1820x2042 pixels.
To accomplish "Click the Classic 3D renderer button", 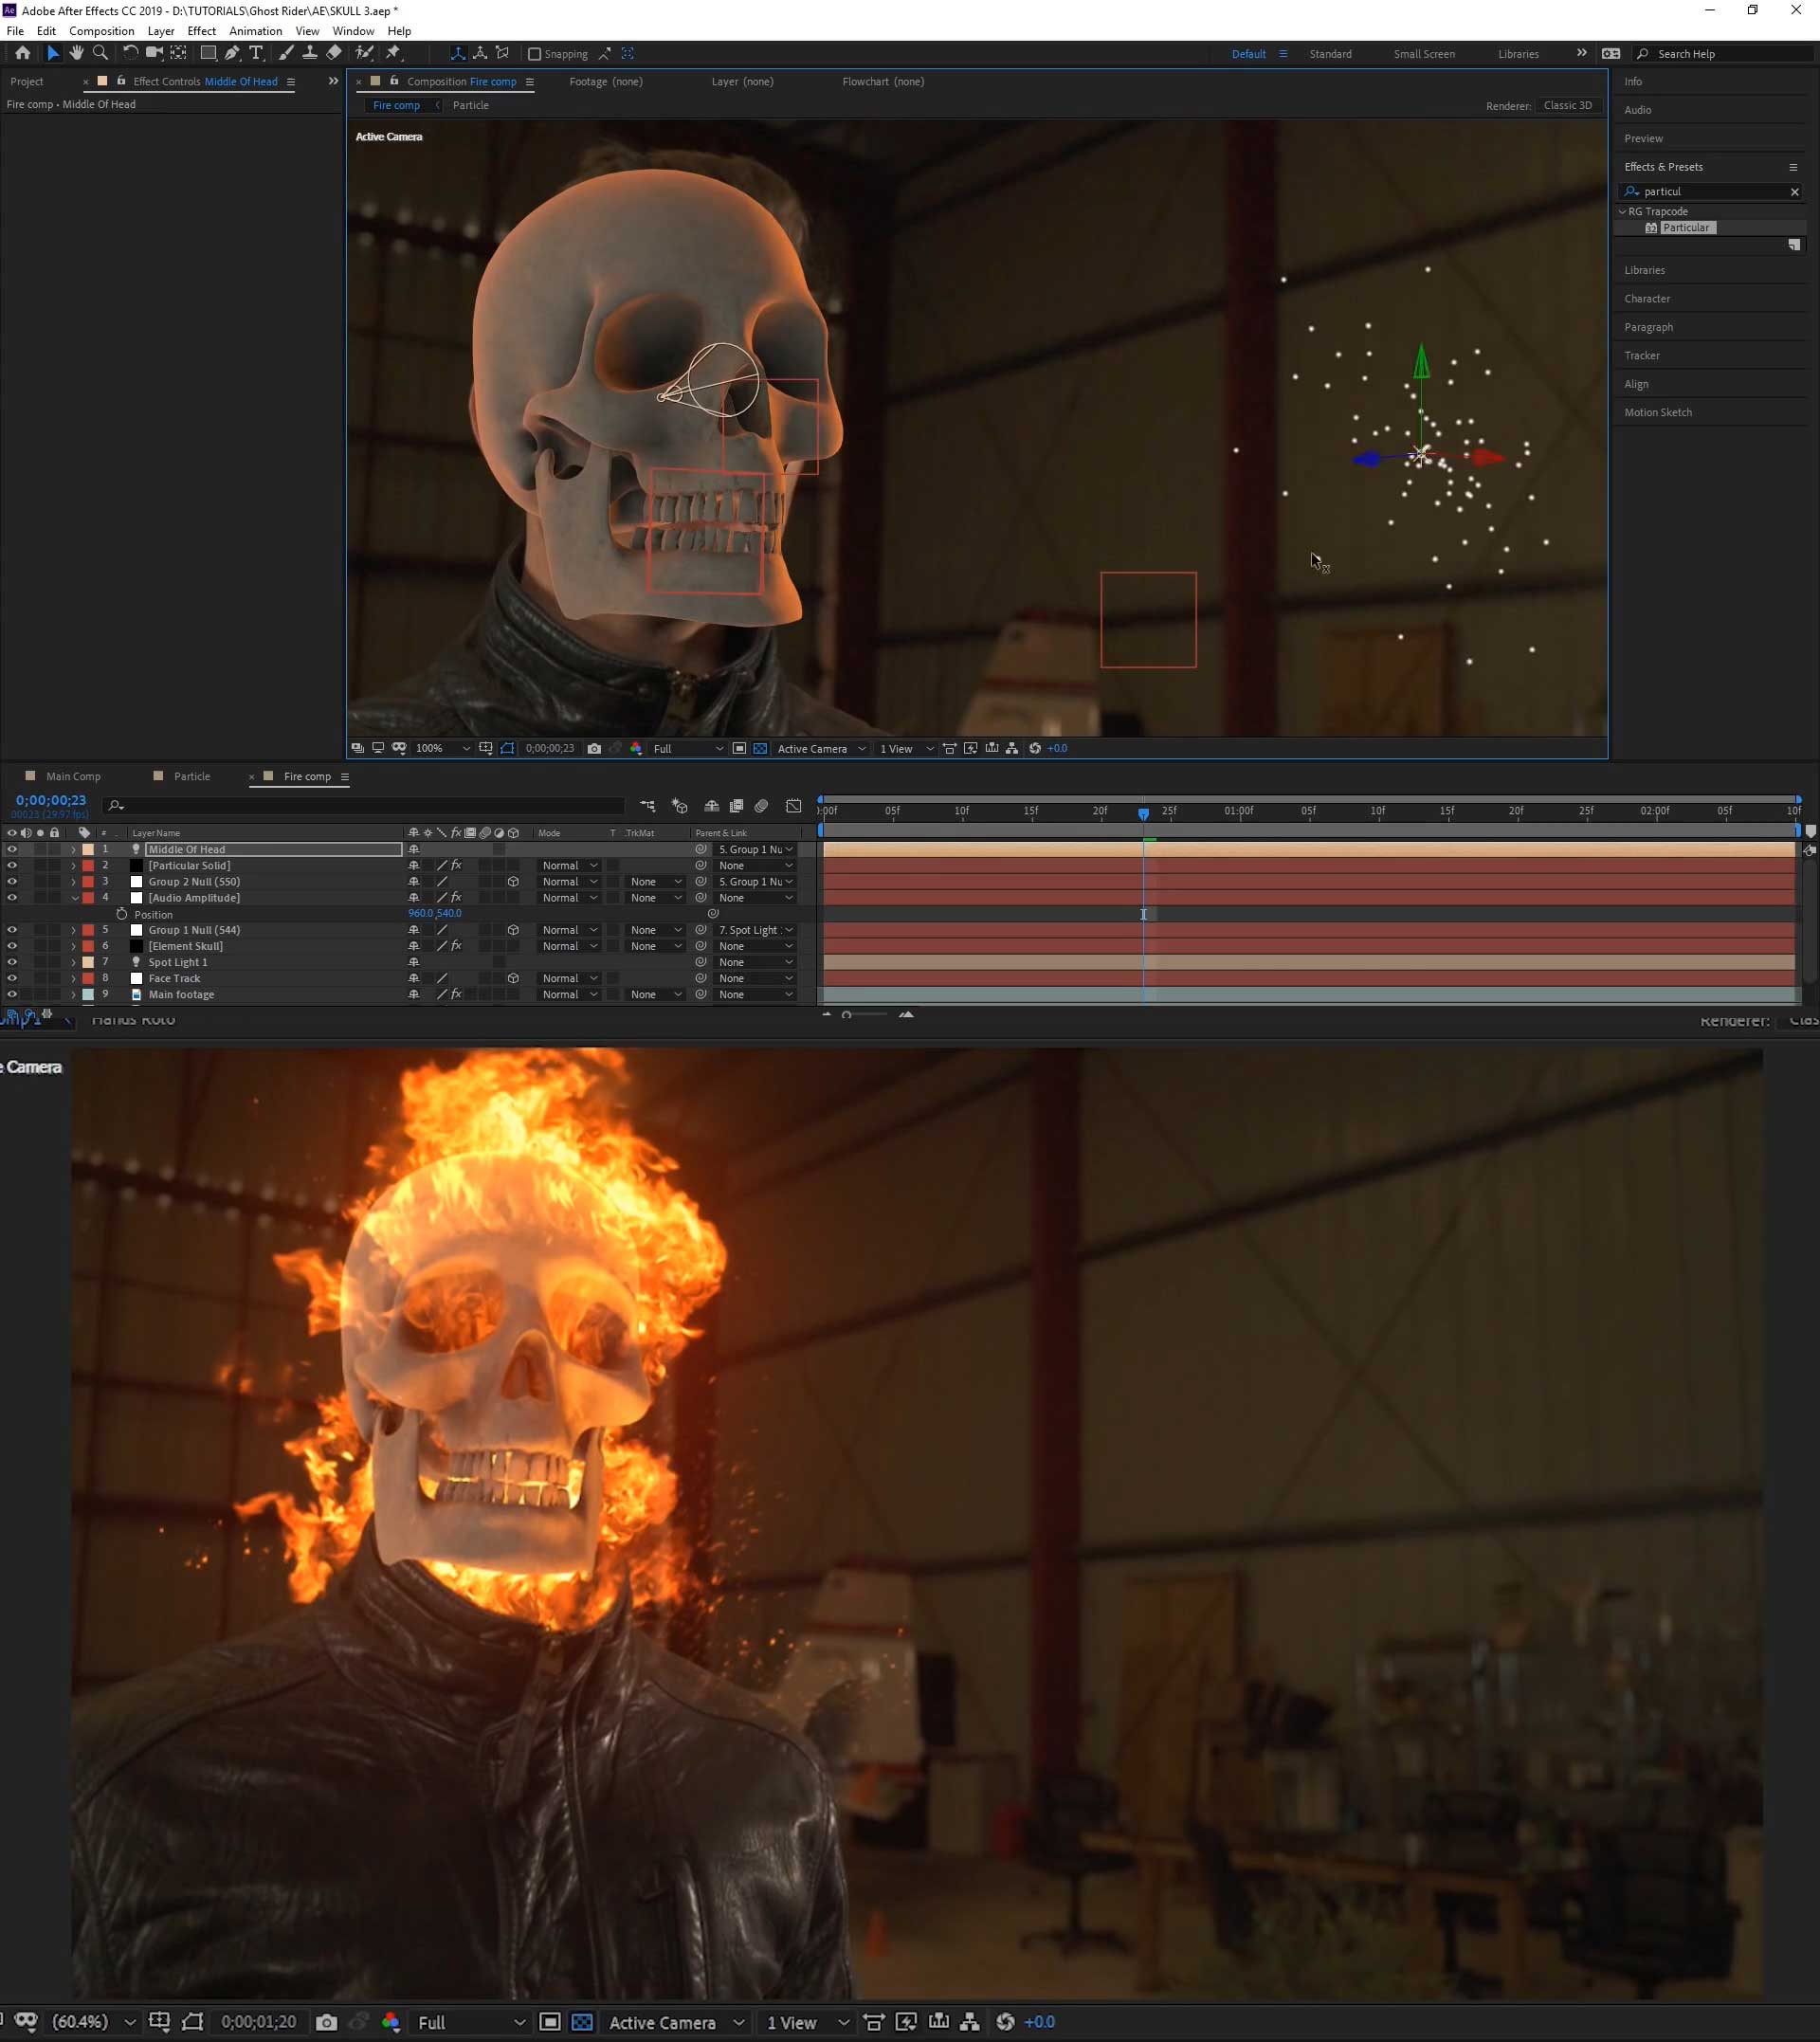I will tap(1568, 105).
